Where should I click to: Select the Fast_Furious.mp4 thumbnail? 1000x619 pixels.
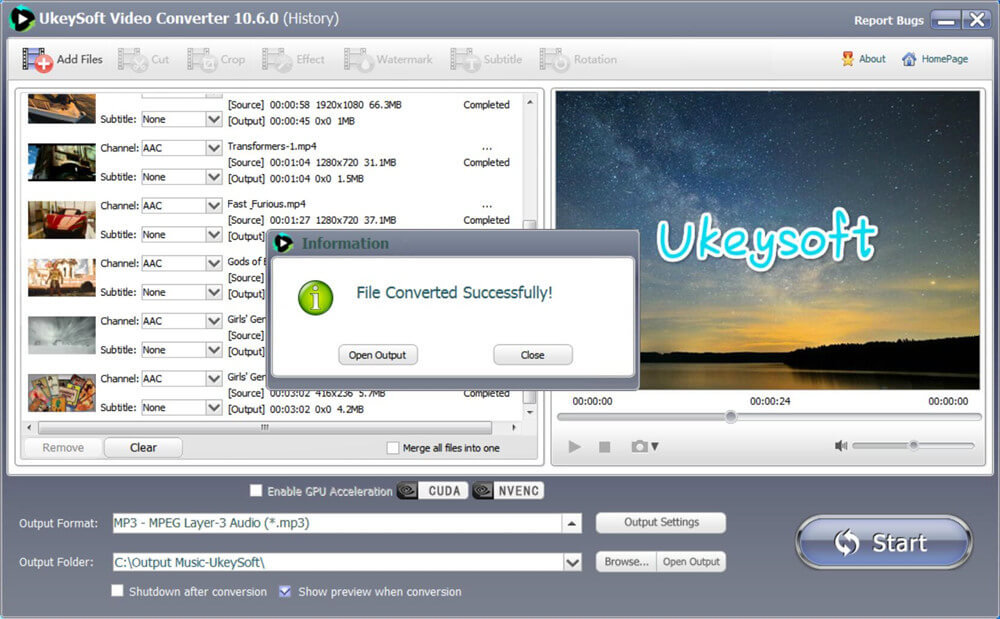62,220
